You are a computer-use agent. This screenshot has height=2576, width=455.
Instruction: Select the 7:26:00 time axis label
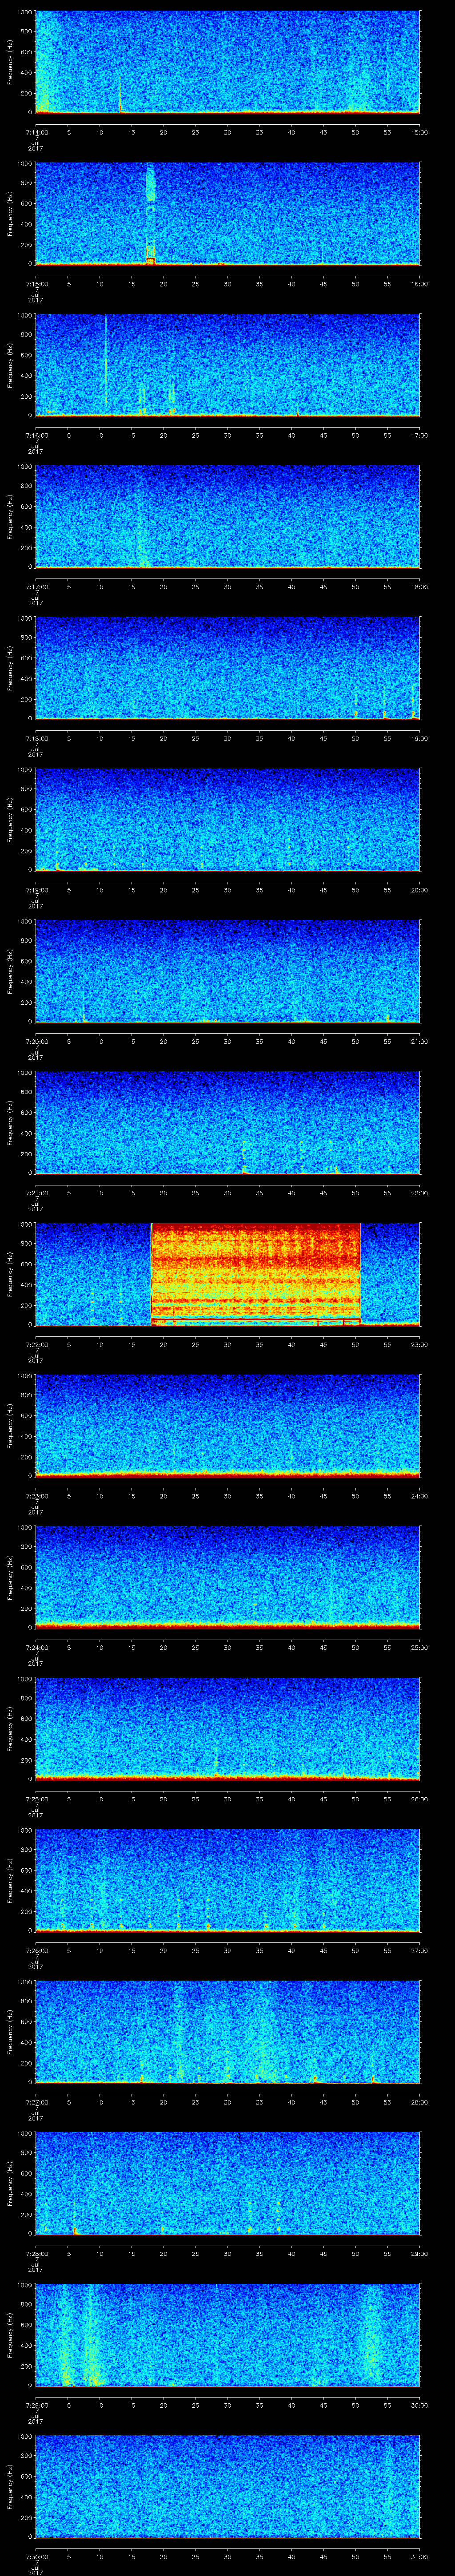(x=35, y=1950)
